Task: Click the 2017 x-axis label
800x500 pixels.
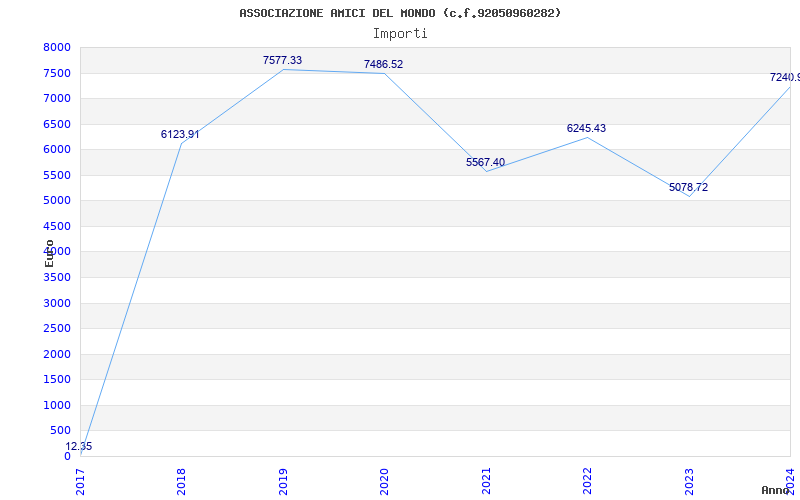Action: (x=80, y=481)
